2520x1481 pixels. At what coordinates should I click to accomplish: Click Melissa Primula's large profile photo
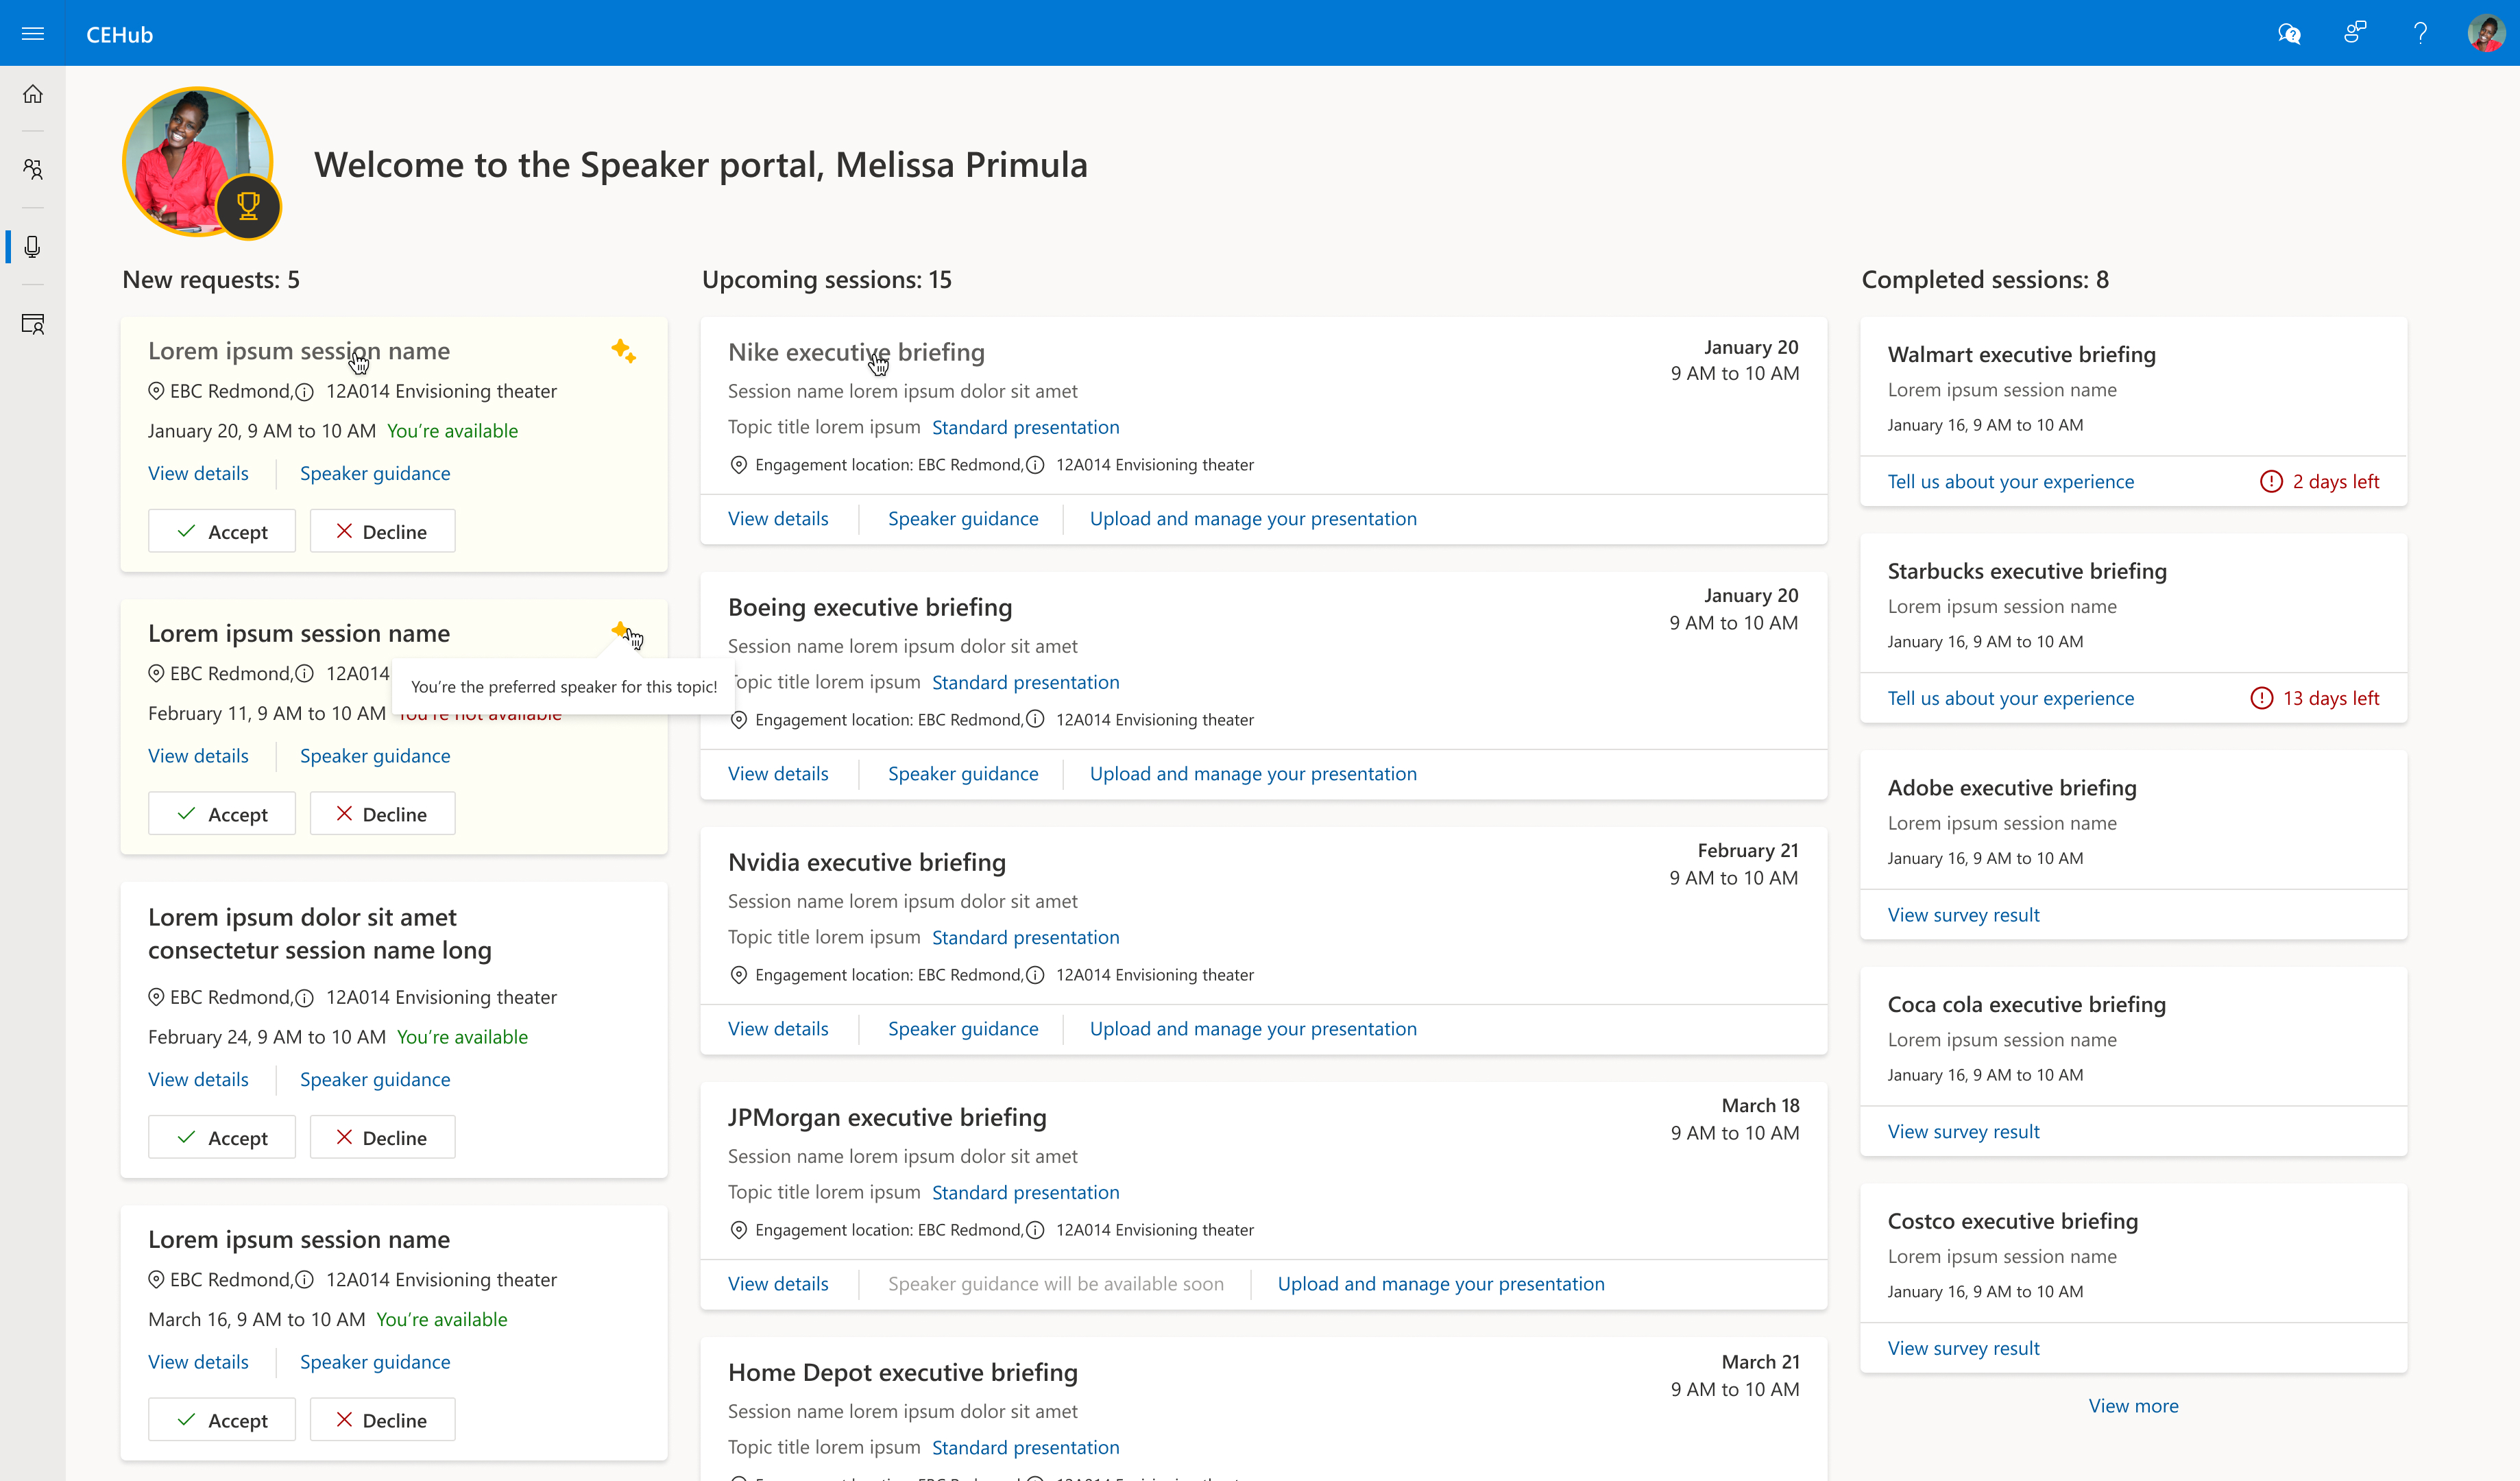(x=197, y=162)
